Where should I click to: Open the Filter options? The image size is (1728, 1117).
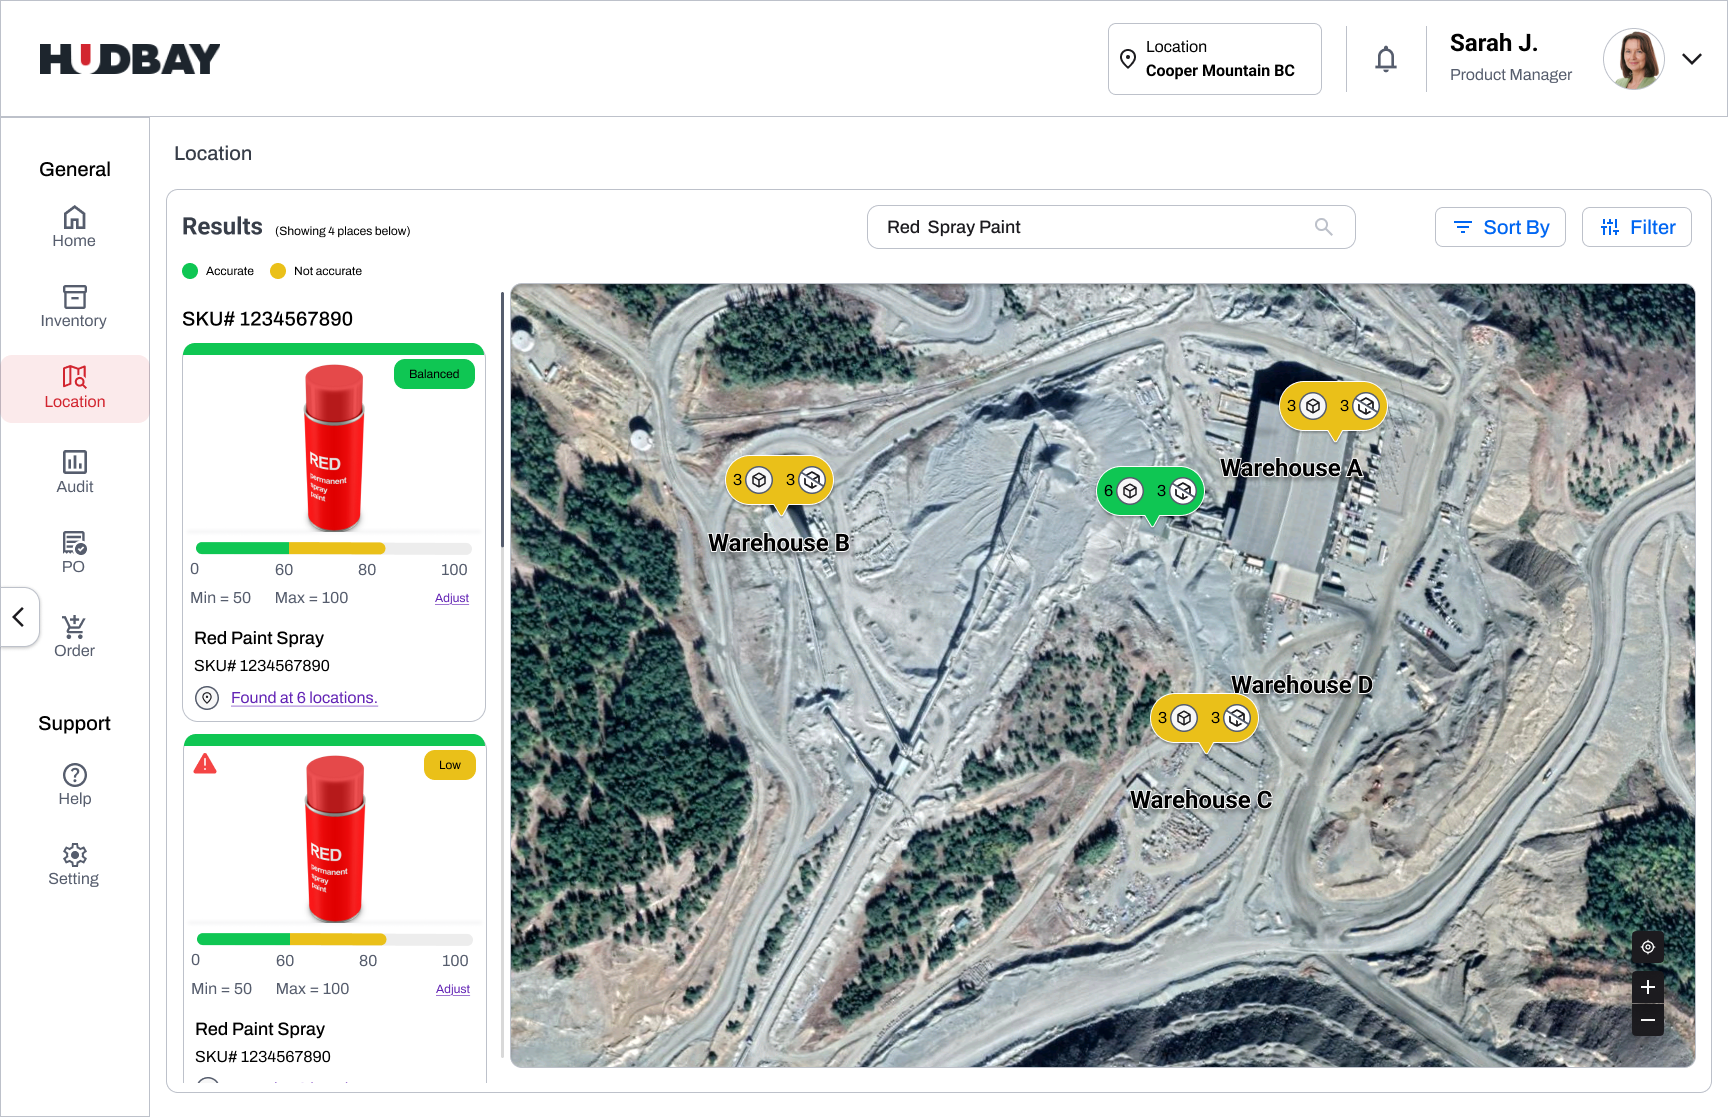point(1637,227)
